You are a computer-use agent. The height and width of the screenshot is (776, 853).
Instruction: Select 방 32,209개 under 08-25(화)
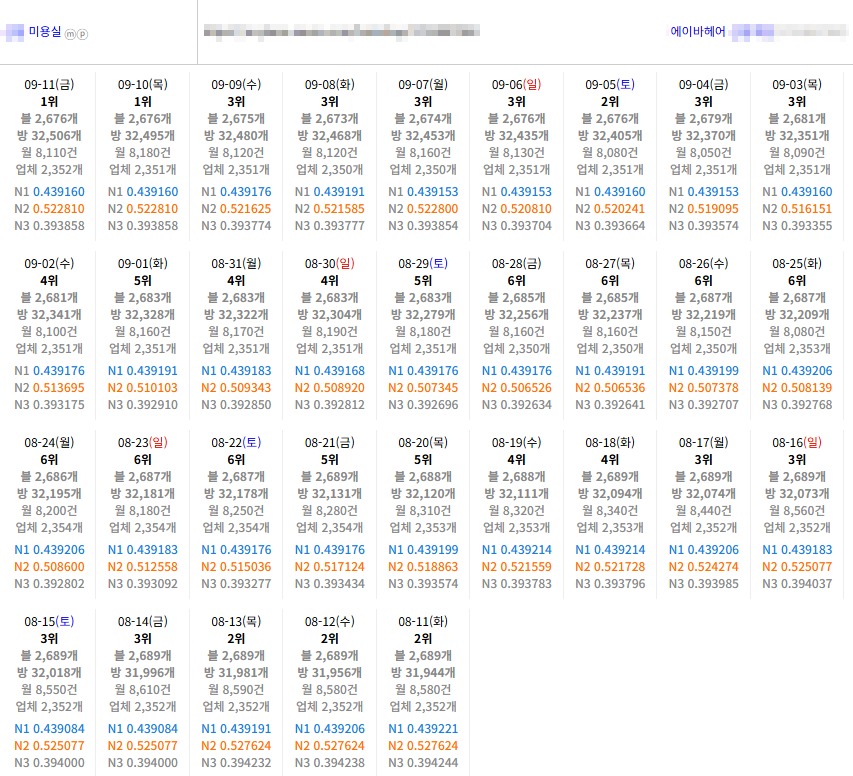(x=797, y=315)
